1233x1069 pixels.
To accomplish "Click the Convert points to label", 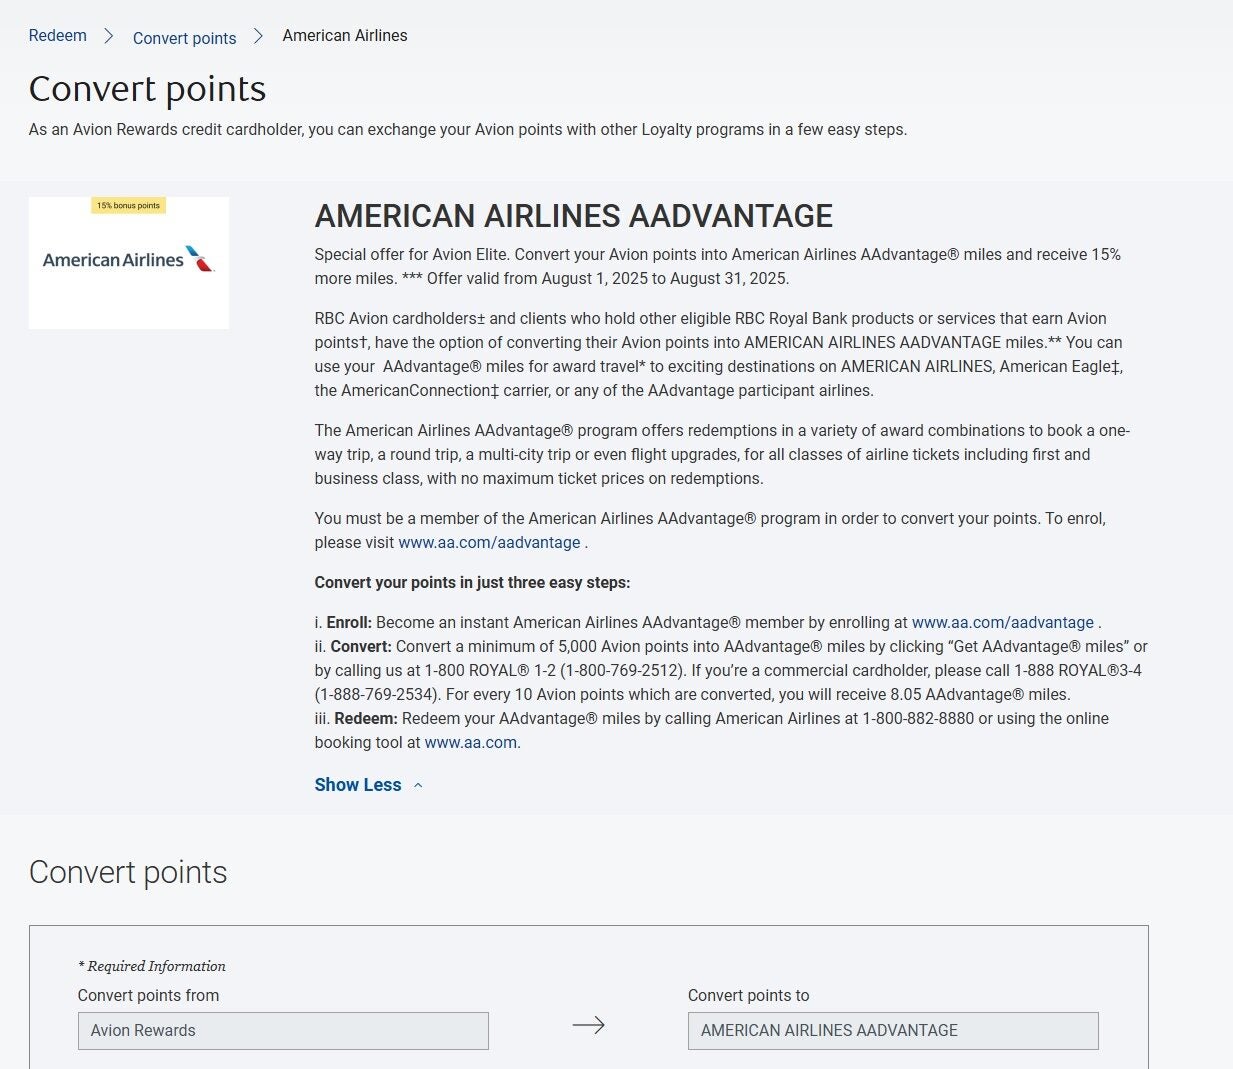I will pos(748,995).
